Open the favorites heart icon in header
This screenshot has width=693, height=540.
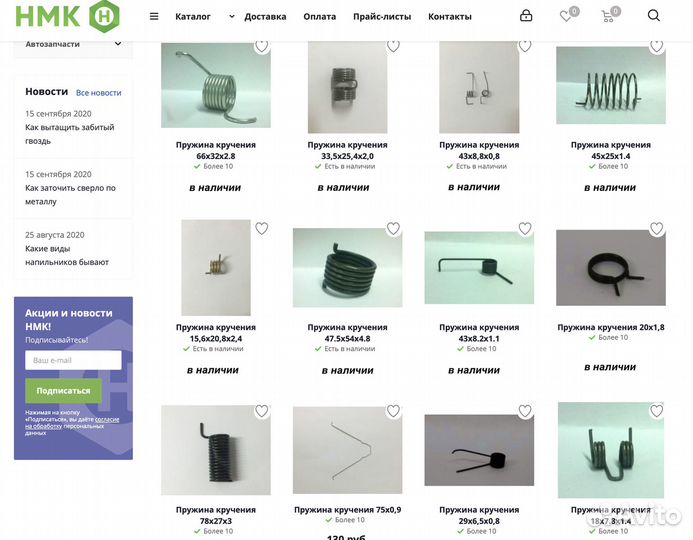pos(565,16)
